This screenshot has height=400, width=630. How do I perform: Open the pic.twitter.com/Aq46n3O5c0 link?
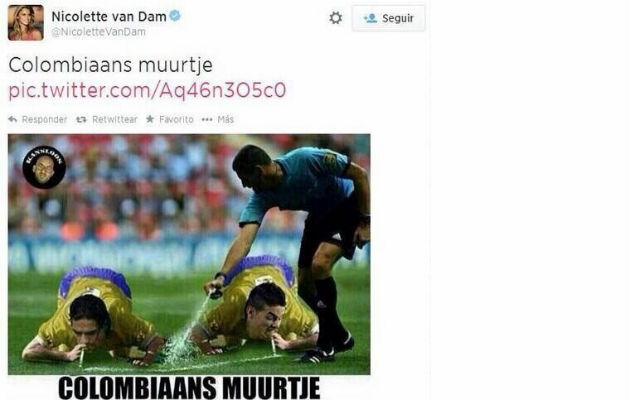pyautogui.click(x=147, y=90)
